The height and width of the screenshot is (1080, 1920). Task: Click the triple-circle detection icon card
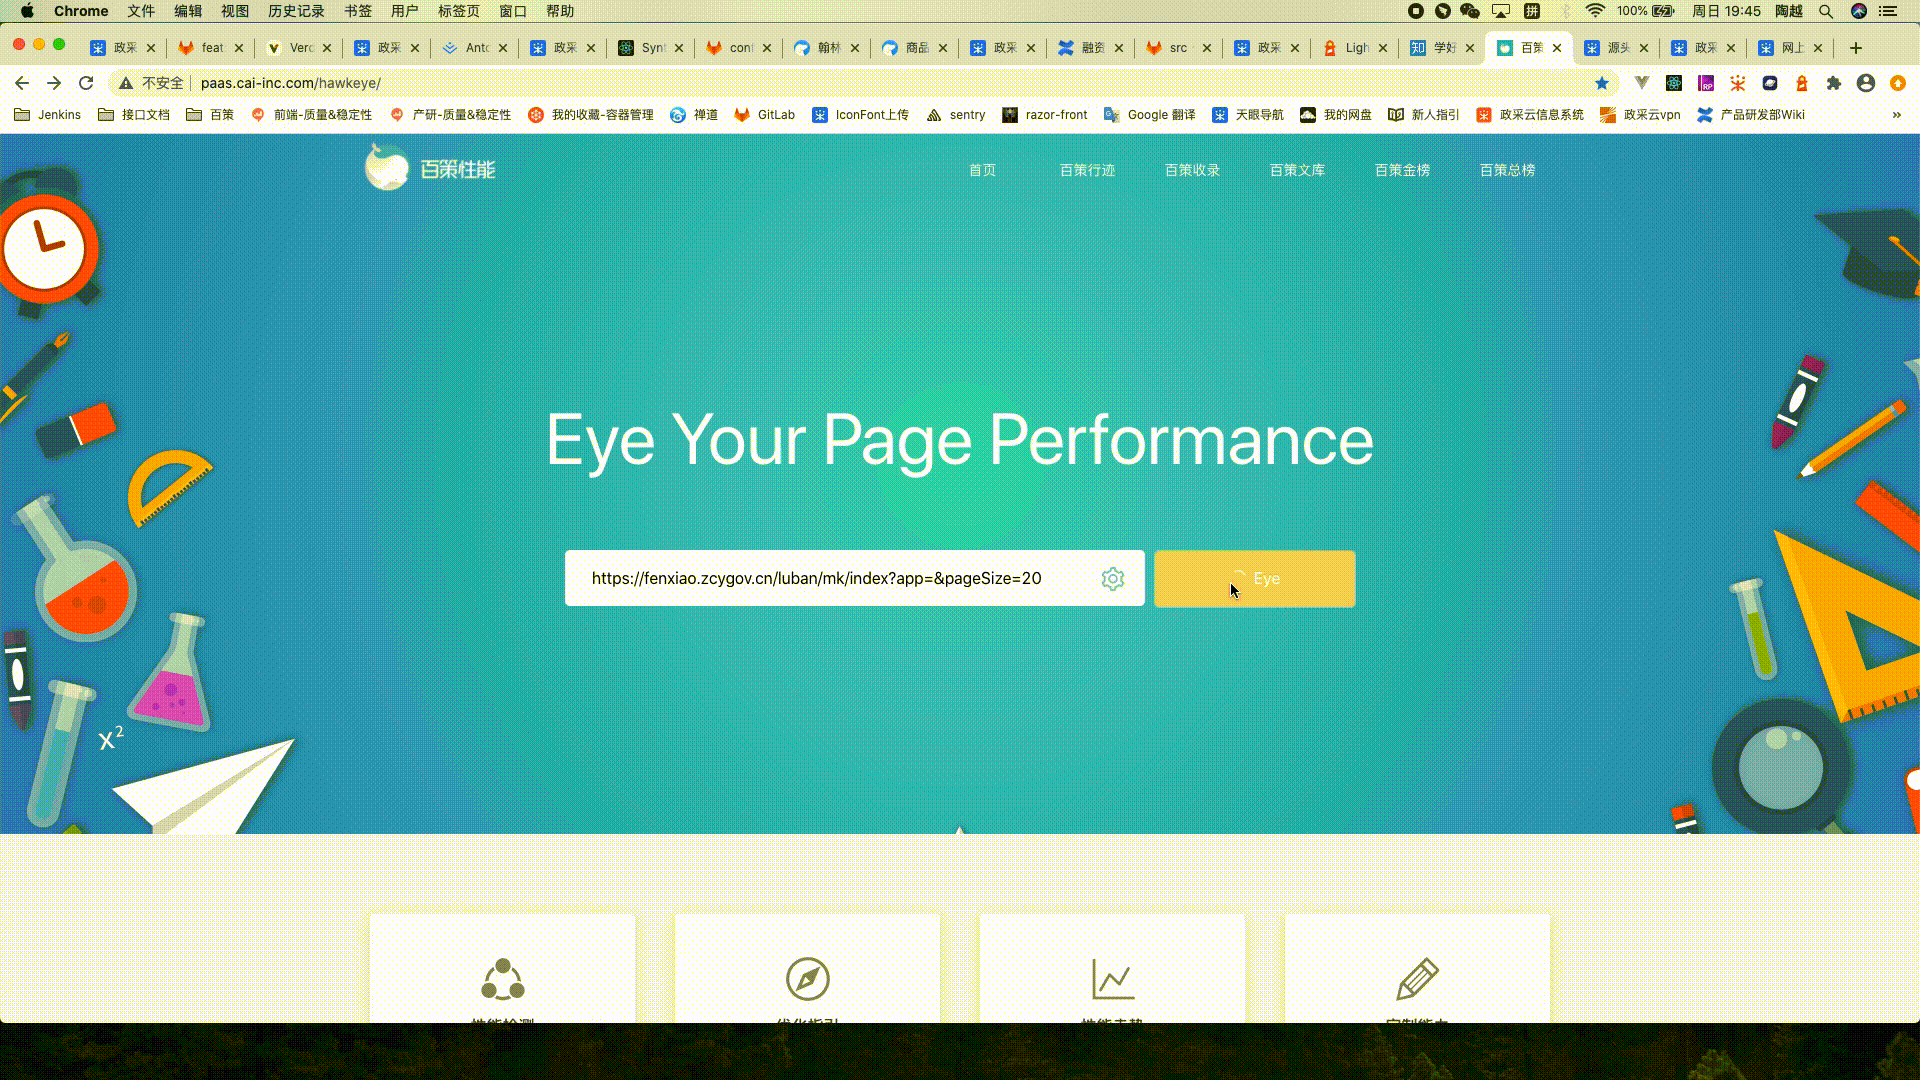[502, 978]
